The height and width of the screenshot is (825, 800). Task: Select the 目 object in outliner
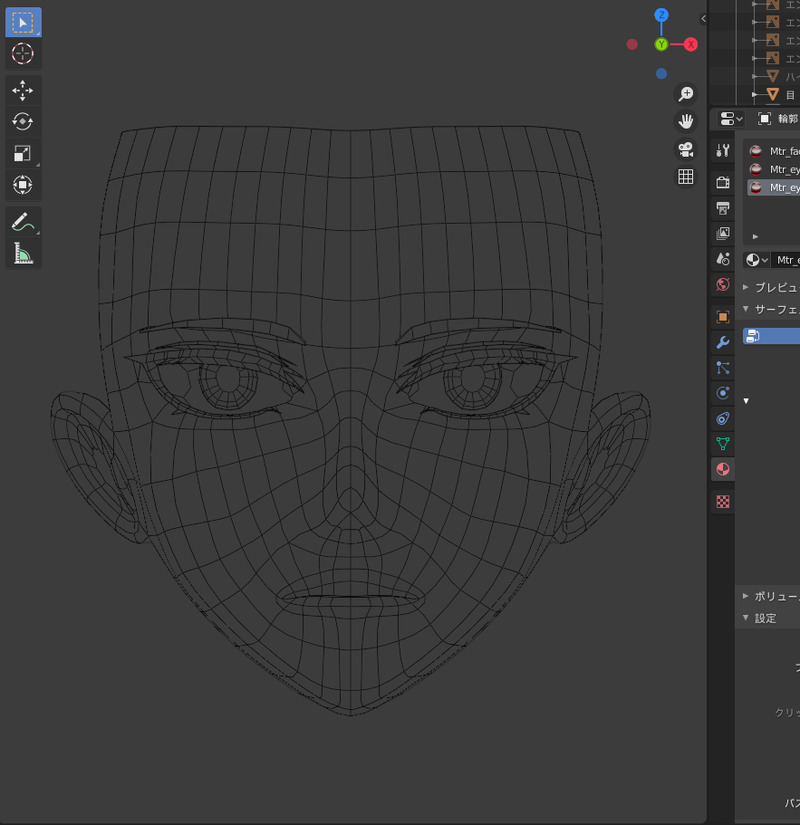point(789,95)
